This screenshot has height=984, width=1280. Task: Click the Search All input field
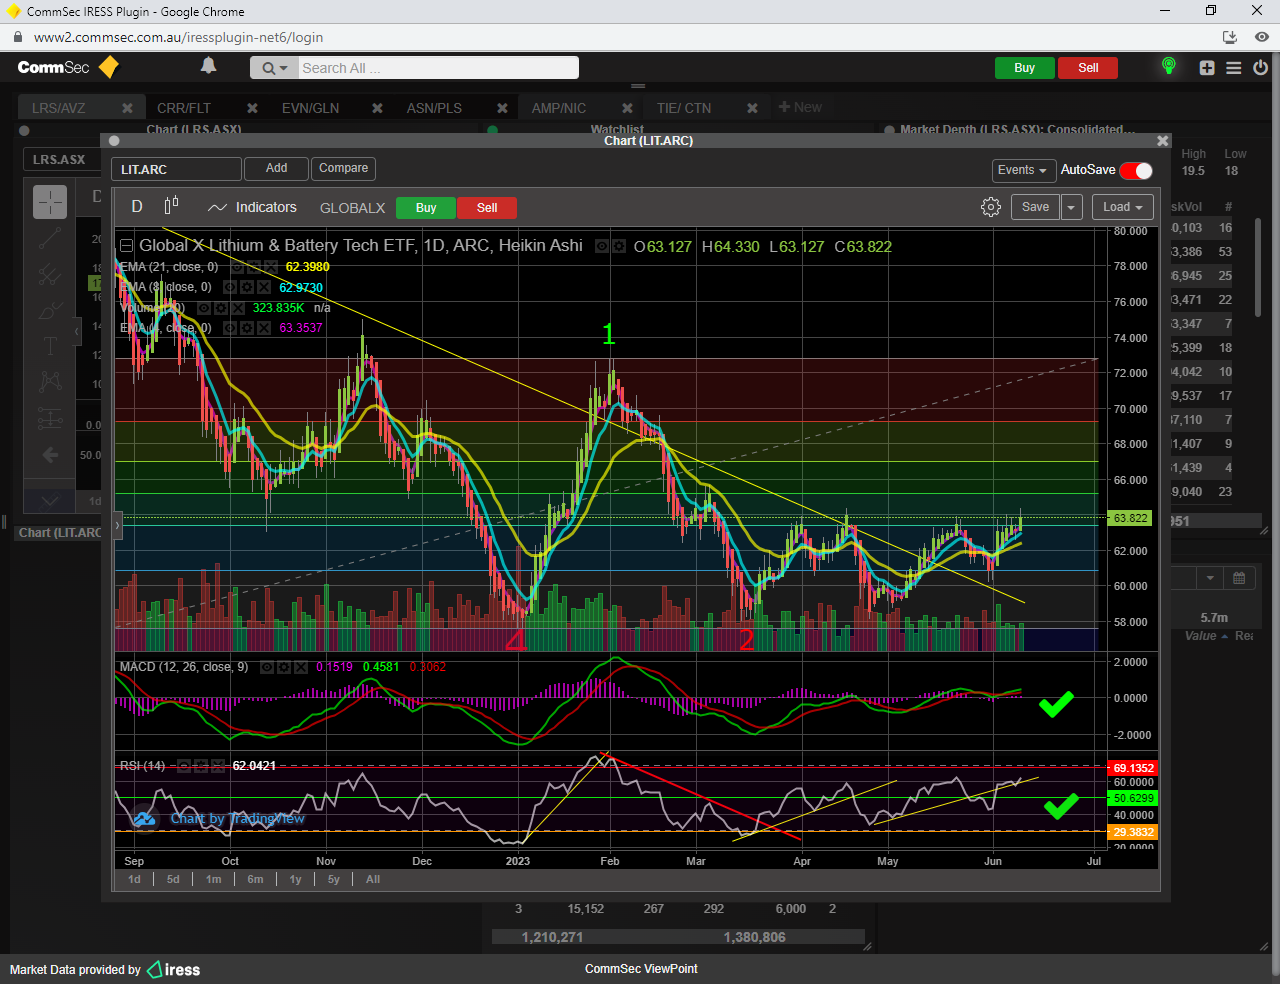[x=438, y=68]
